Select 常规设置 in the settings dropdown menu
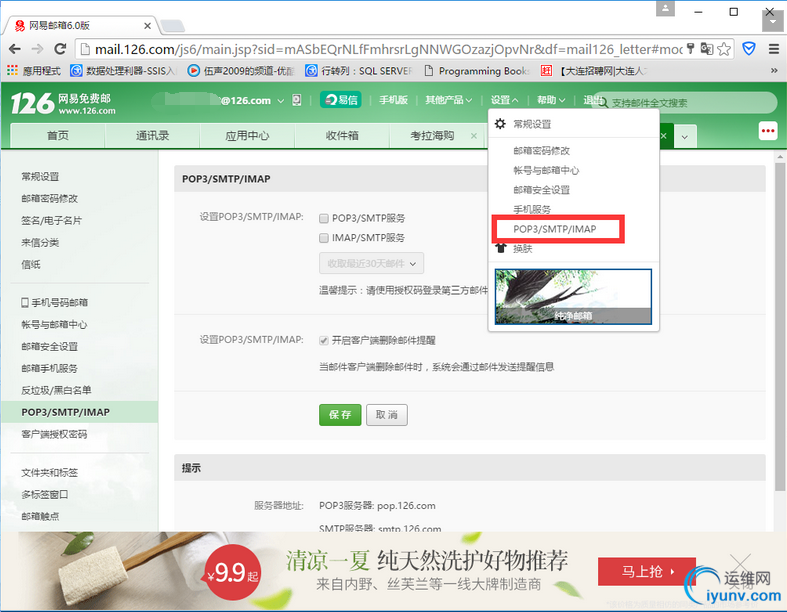 pos(532,124)
